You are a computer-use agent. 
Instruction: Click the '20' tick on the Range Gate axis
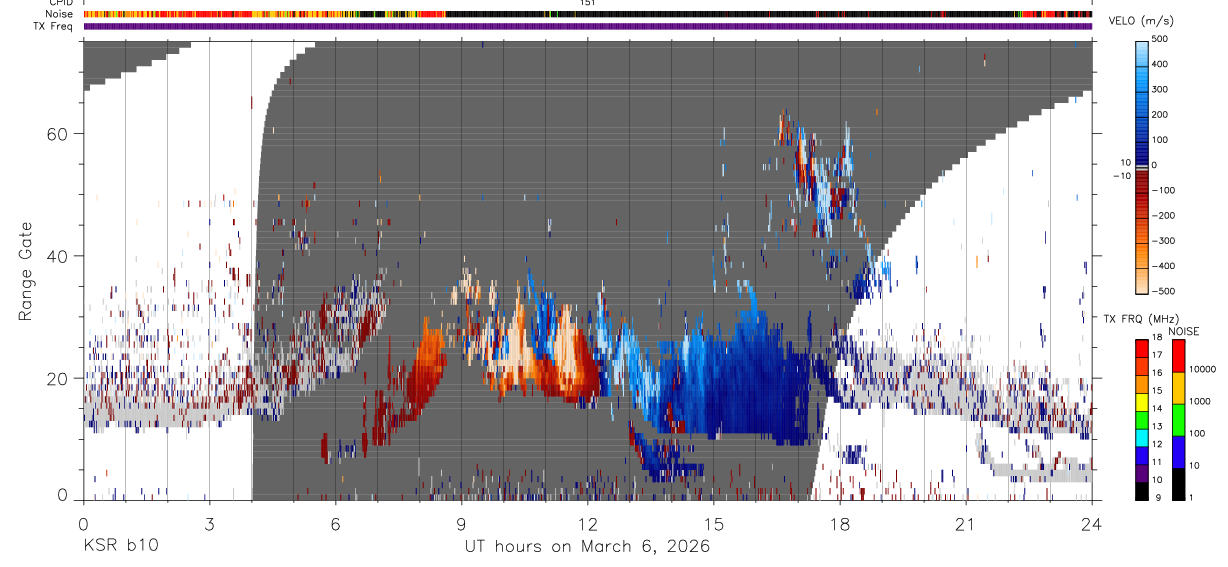(57, 378)
